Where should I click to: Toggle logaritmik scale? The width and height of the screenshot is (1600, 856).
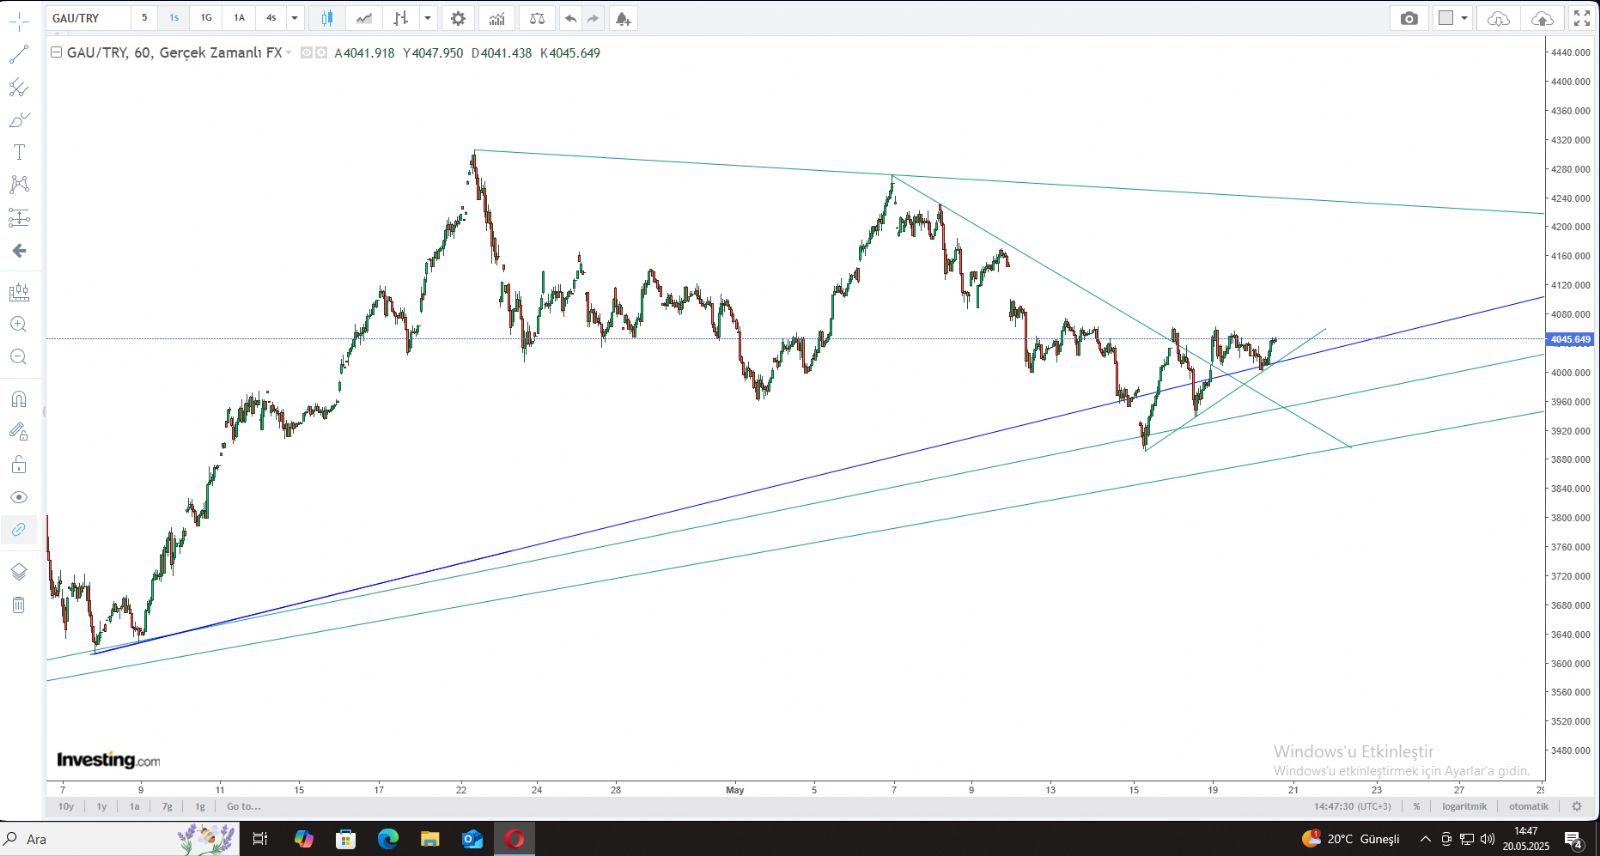1464,806
